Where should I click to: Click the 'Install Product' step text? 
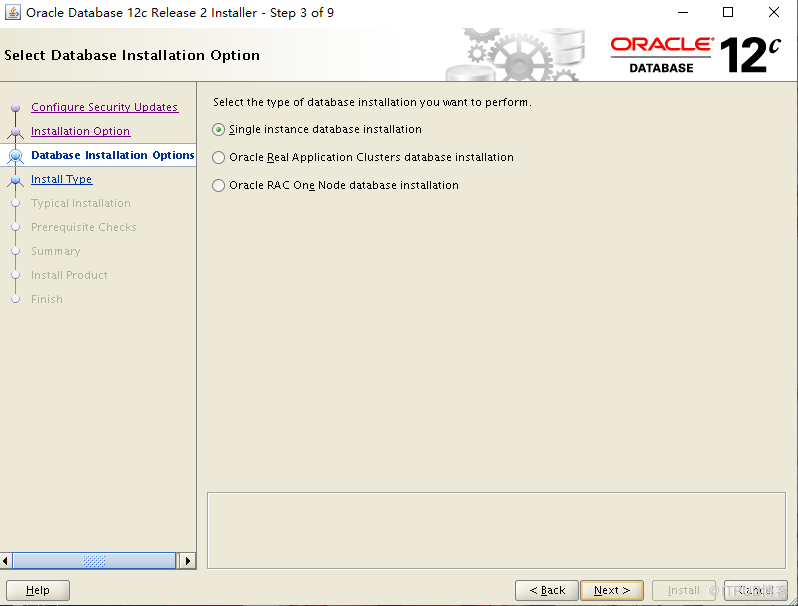click(69, 275)
